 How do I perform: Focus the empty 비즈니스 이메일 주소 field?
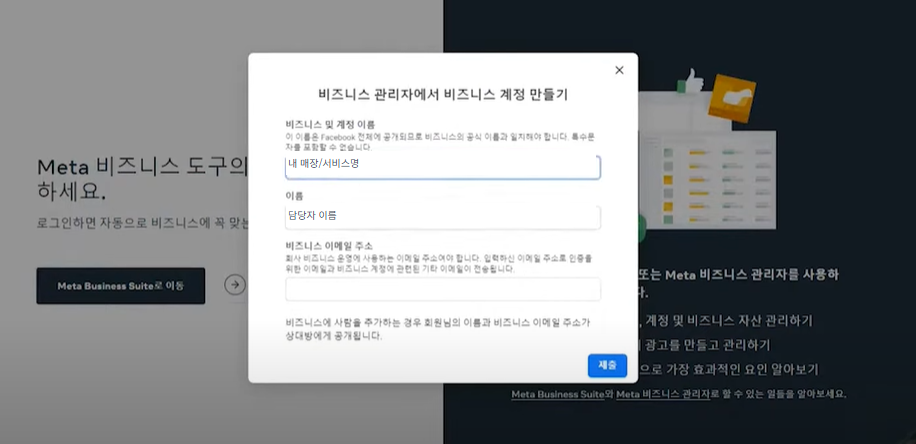click(x=443, y=289)
